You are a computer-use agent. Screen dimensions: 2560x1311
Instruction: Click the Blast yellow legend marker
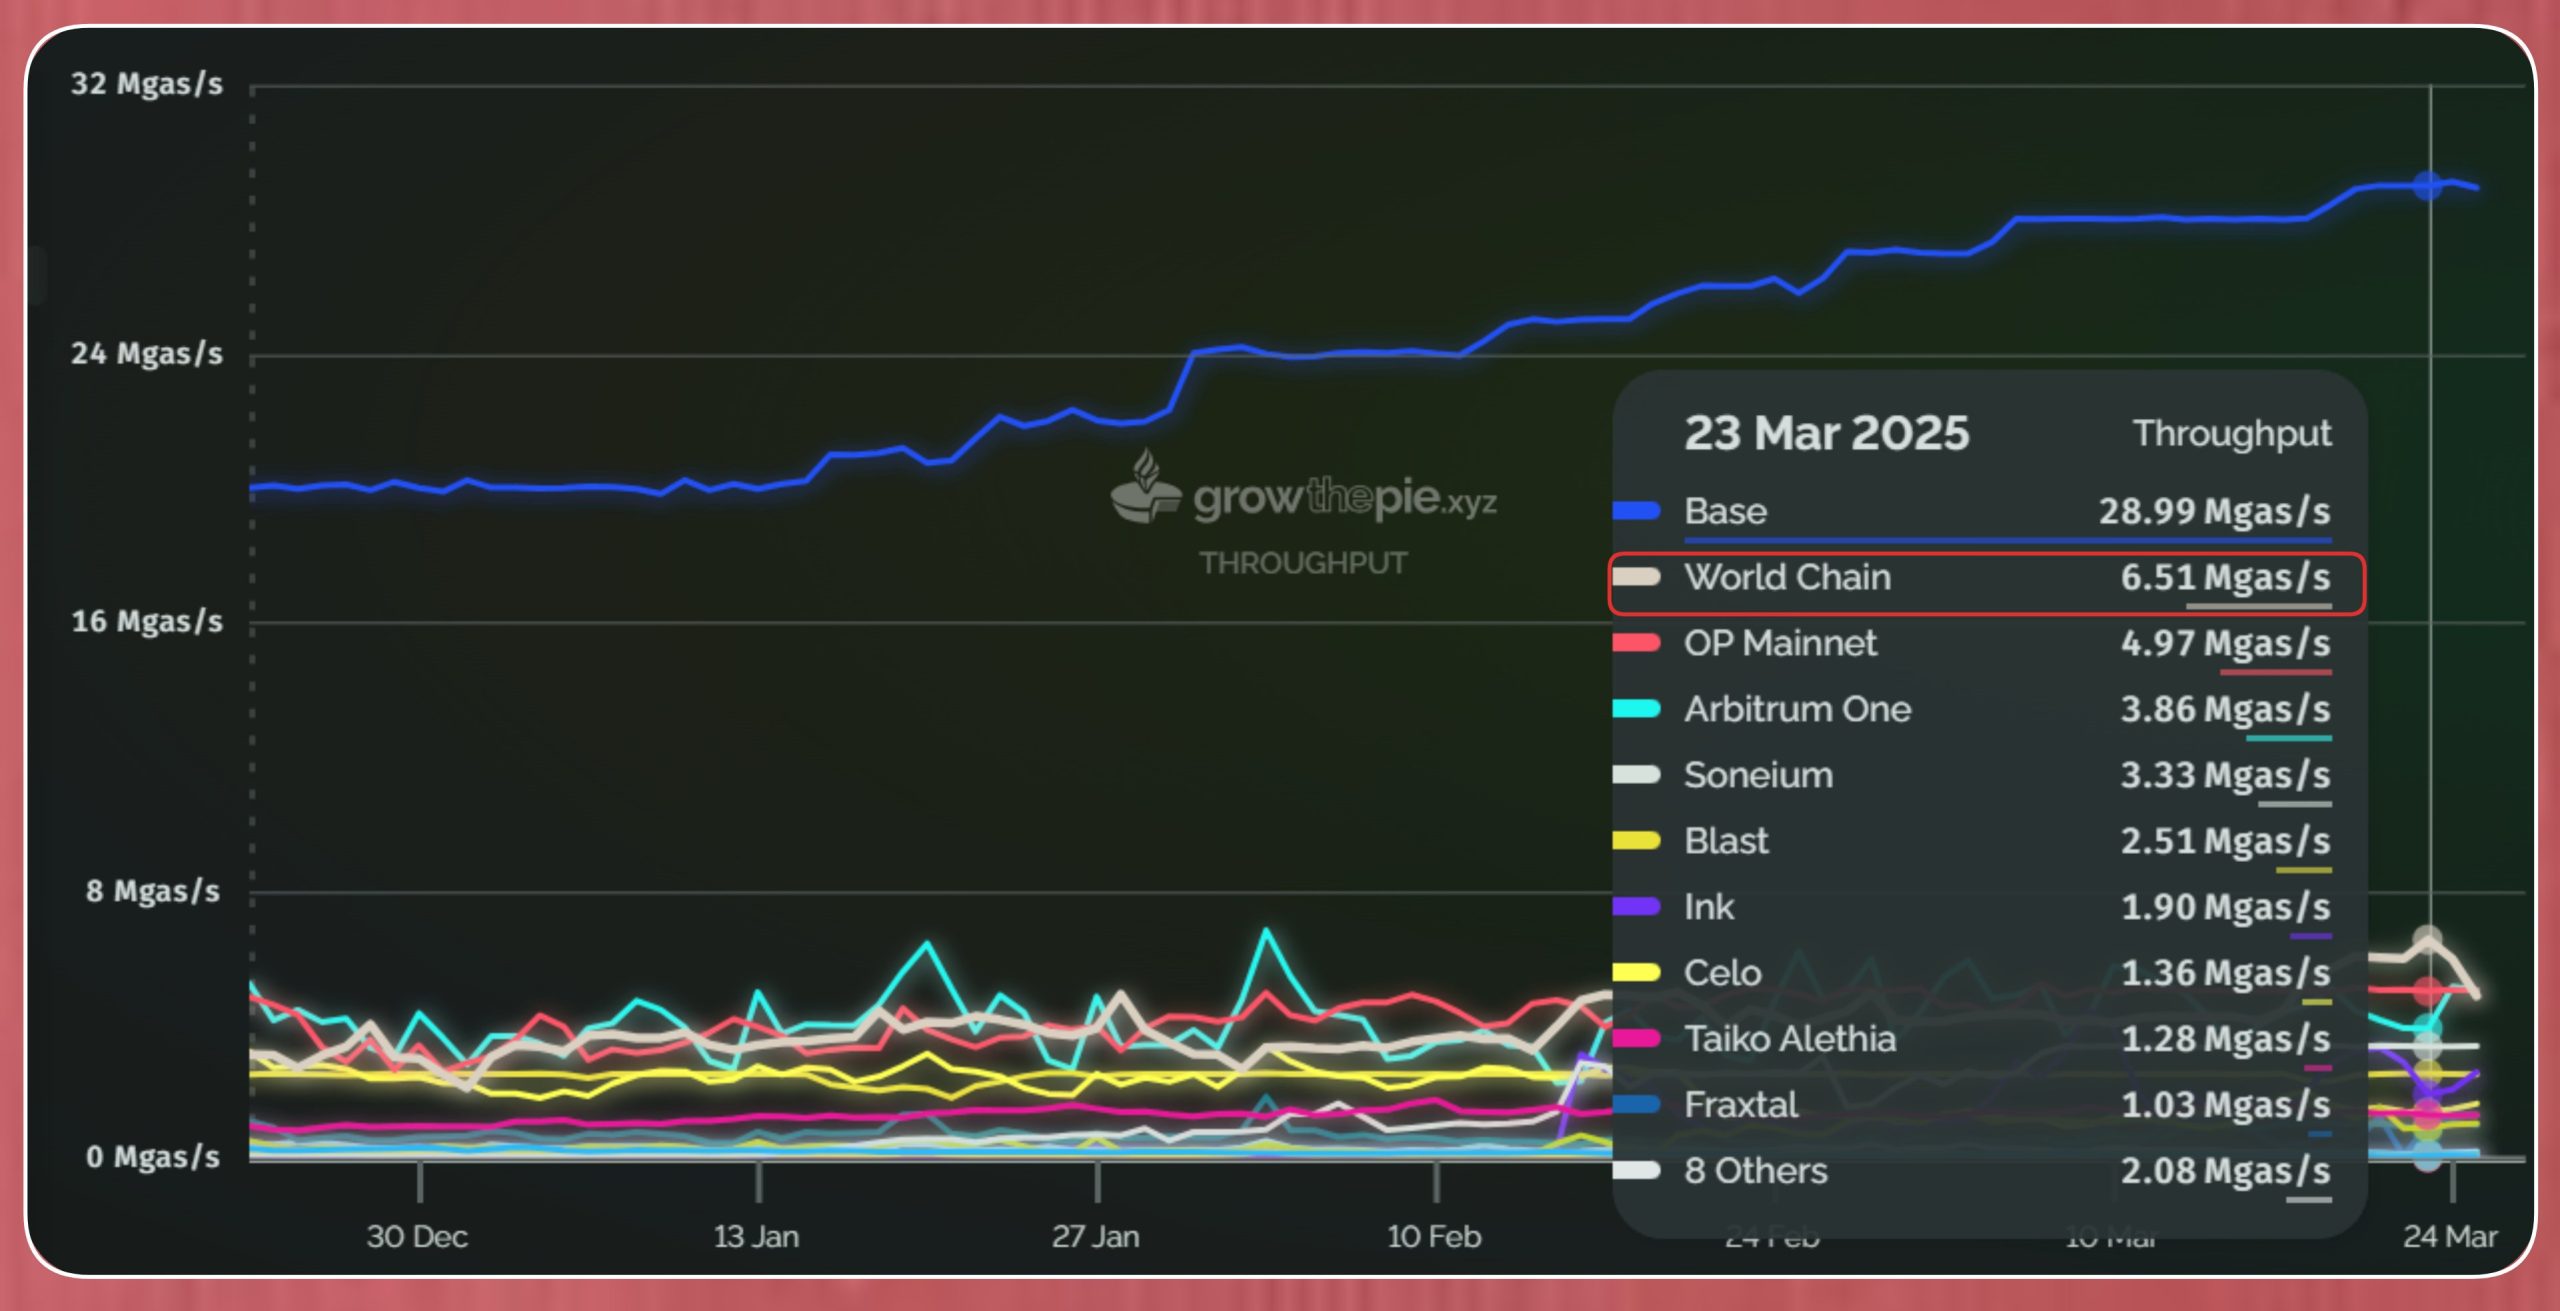pyautogui.click(x=1636, y=841)
